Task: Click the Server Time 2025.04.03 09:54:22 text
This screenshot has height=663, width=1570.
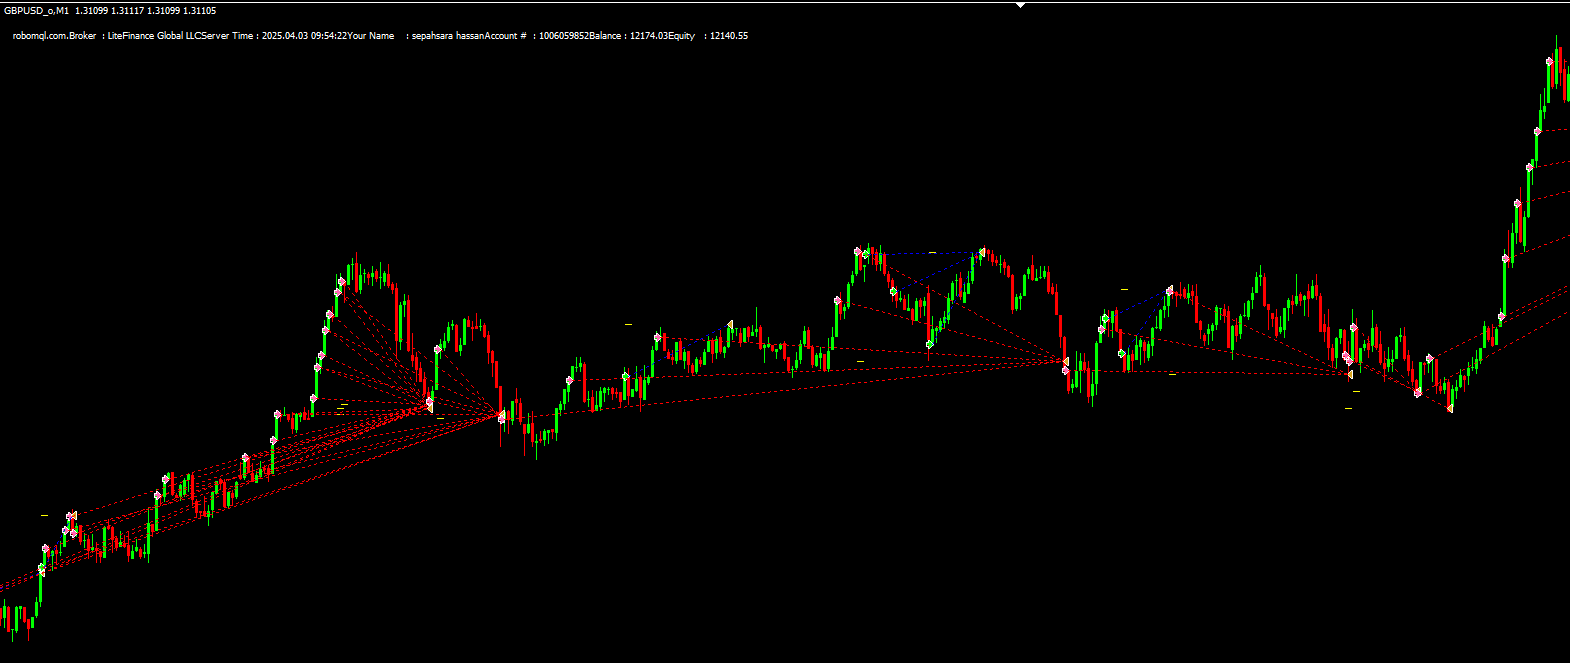Action: [274, 36]
